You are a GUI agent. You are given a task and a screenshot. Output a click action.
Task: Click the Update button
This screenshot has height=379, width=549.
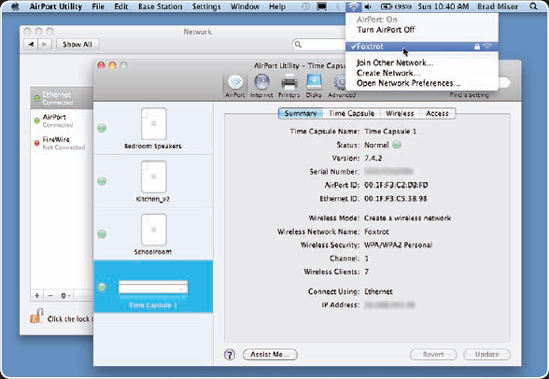487,354
